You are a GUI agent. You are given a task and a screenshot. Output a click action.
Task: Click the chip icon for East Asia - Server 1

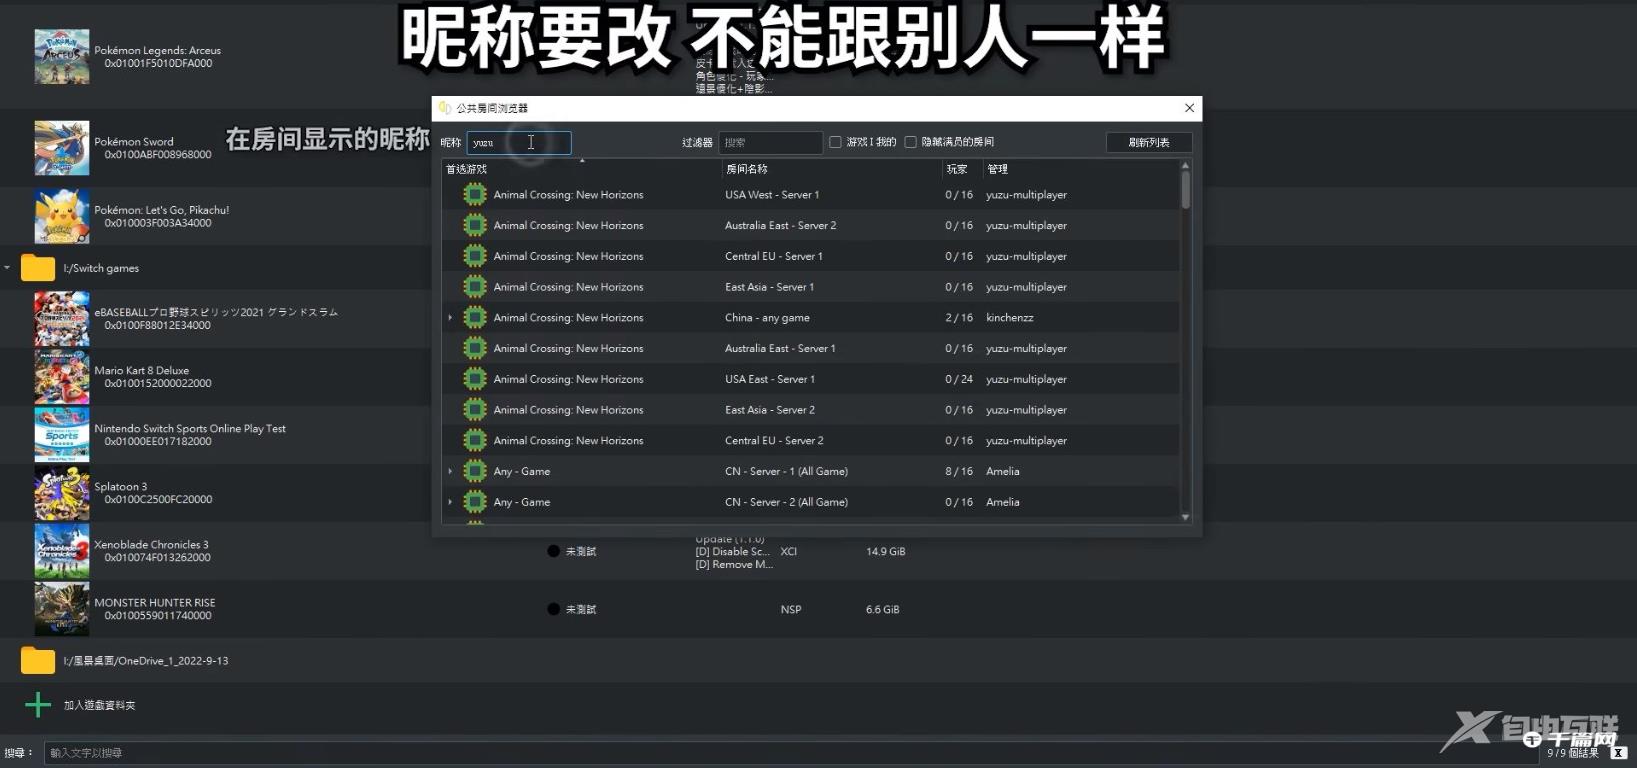[475, 287]
